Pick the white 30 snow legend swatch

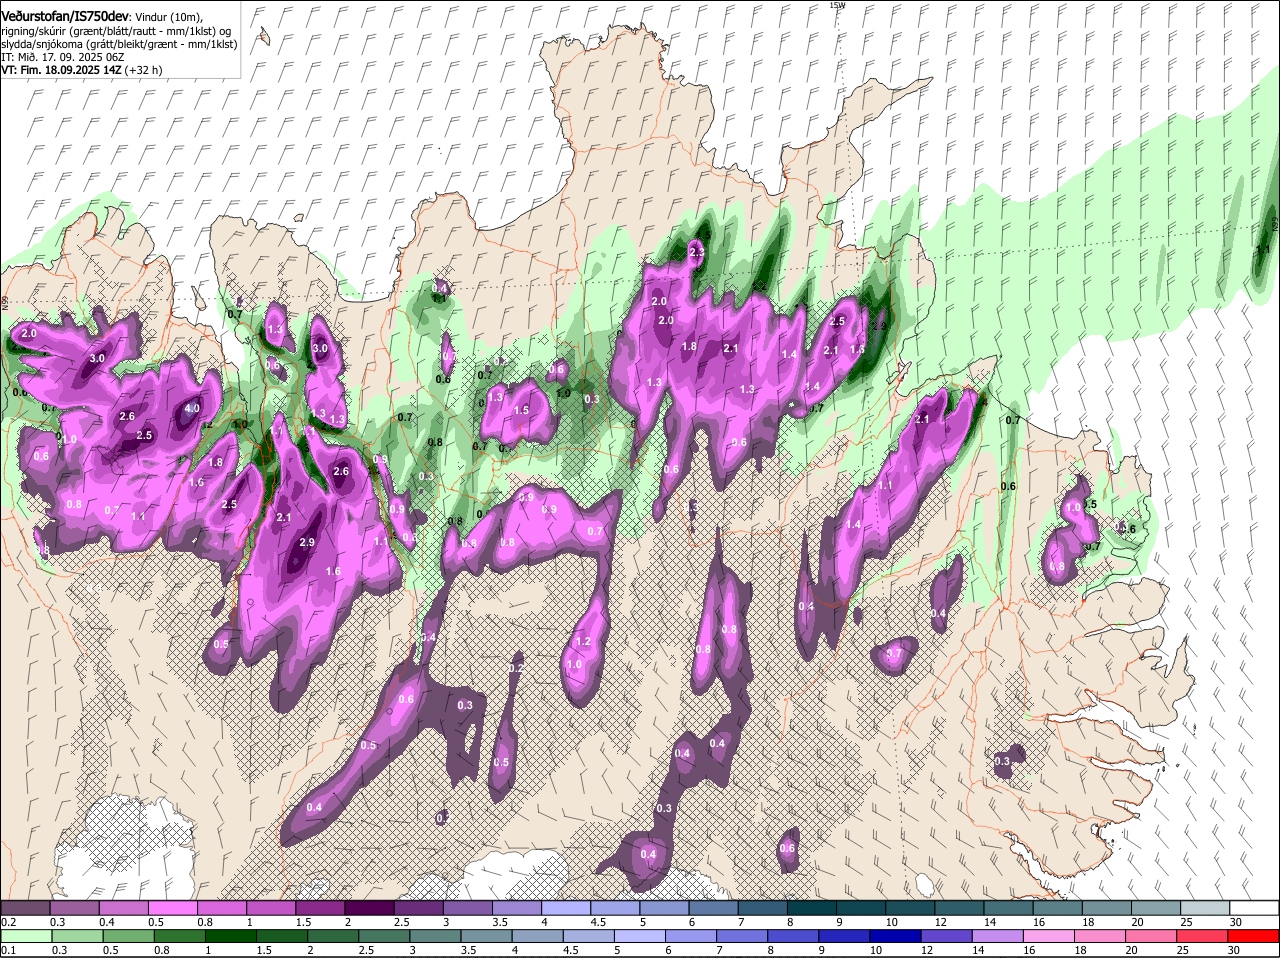click(x=1254, y=907)
